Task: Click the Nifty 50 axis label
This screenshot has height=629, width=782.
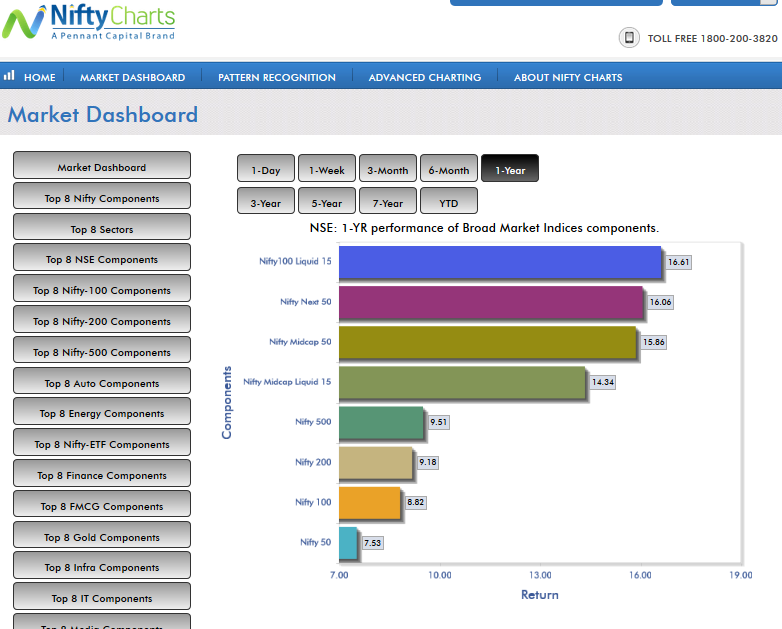Action: pyautogui.click(x=316, y=542)
